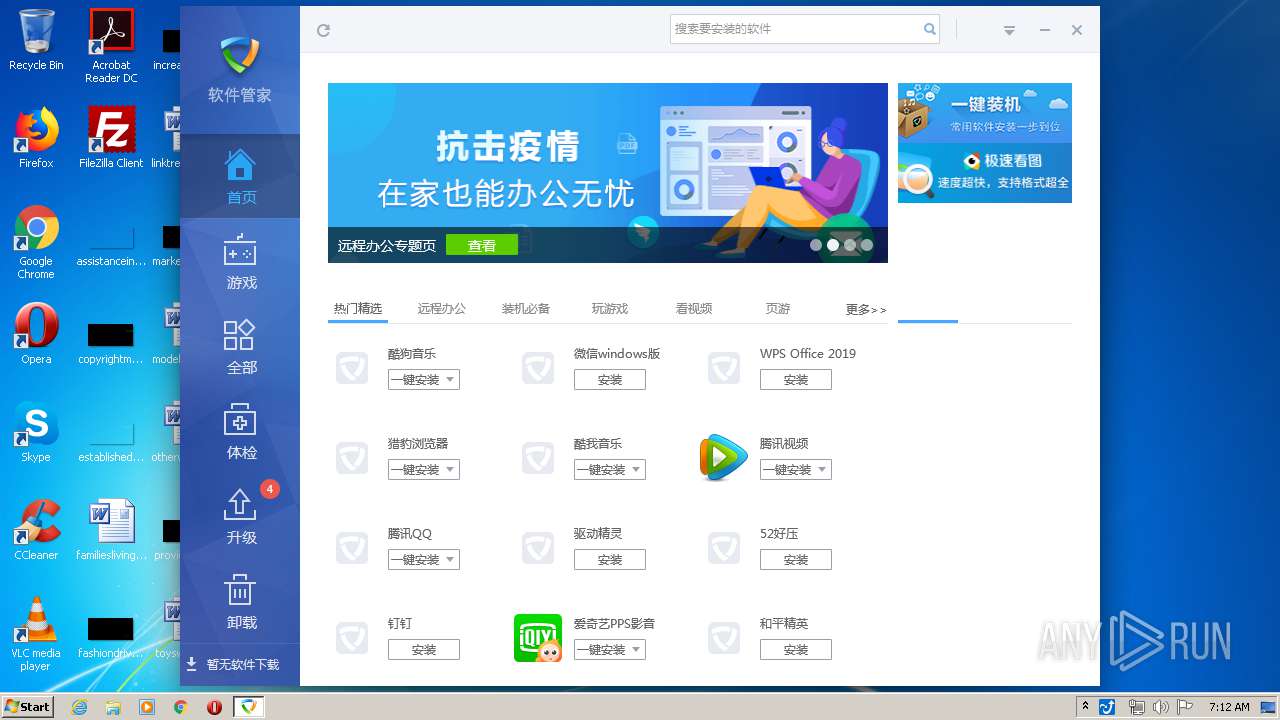
Task: Expand 酷狗音乐 一键安装 dropdown
Action: click(451, 380)
